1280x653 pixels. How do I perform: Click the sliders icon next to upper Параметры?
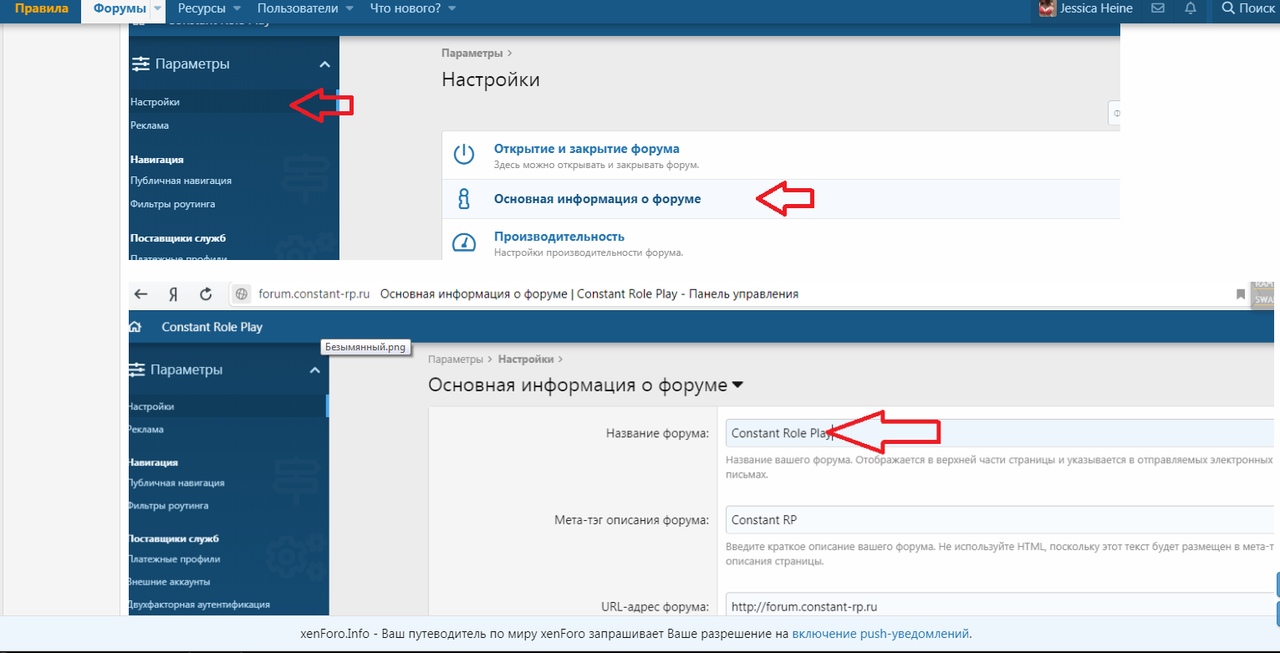click(x=140, y=64)
